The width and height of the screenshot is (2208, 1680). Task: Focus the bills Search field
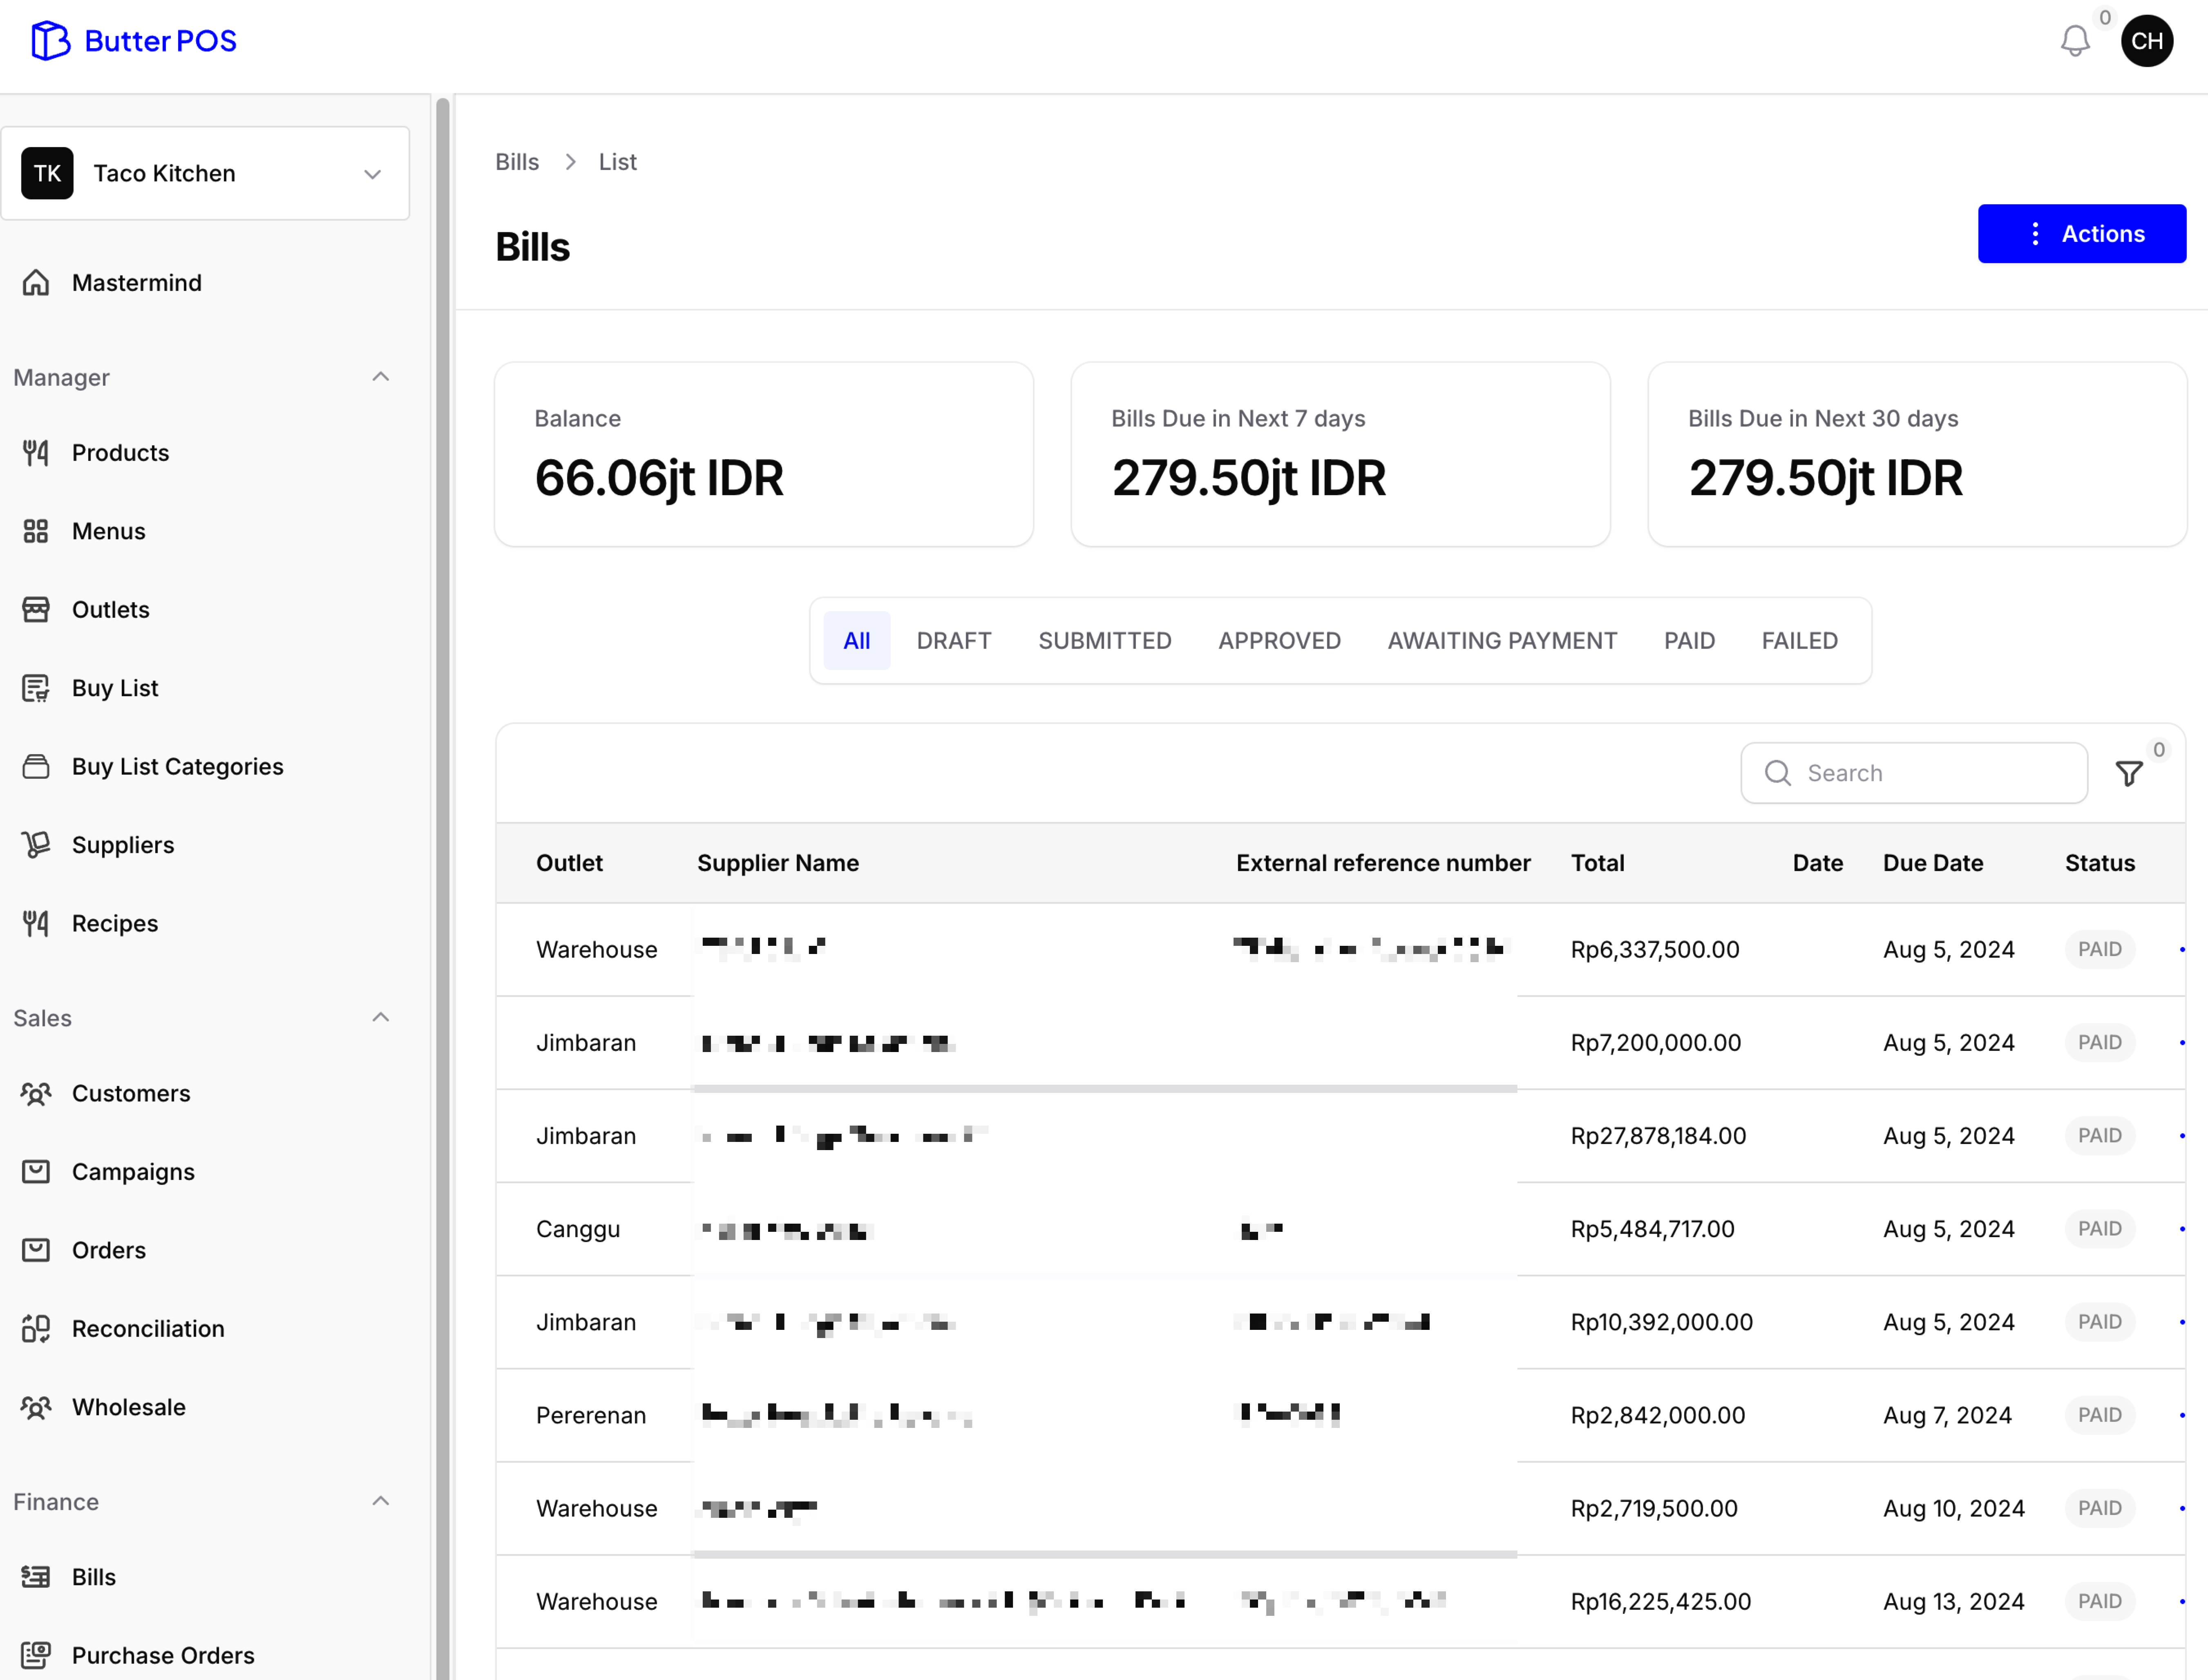click(x=1930, y=773)
